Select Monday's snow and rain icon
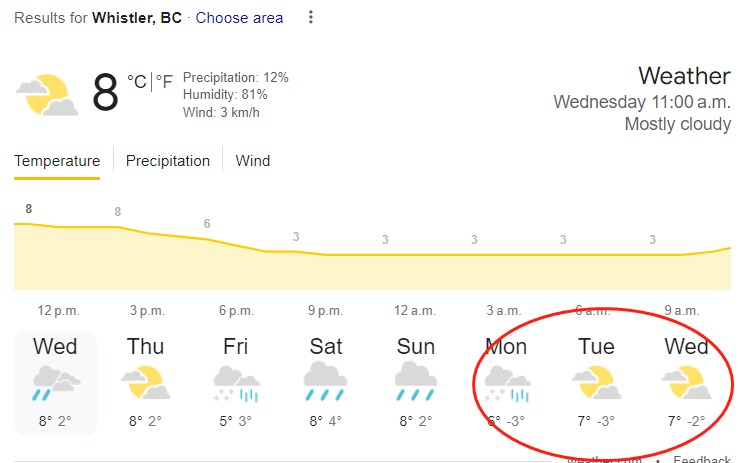Viewport: 739px width, 463px height. pos(508,383)
